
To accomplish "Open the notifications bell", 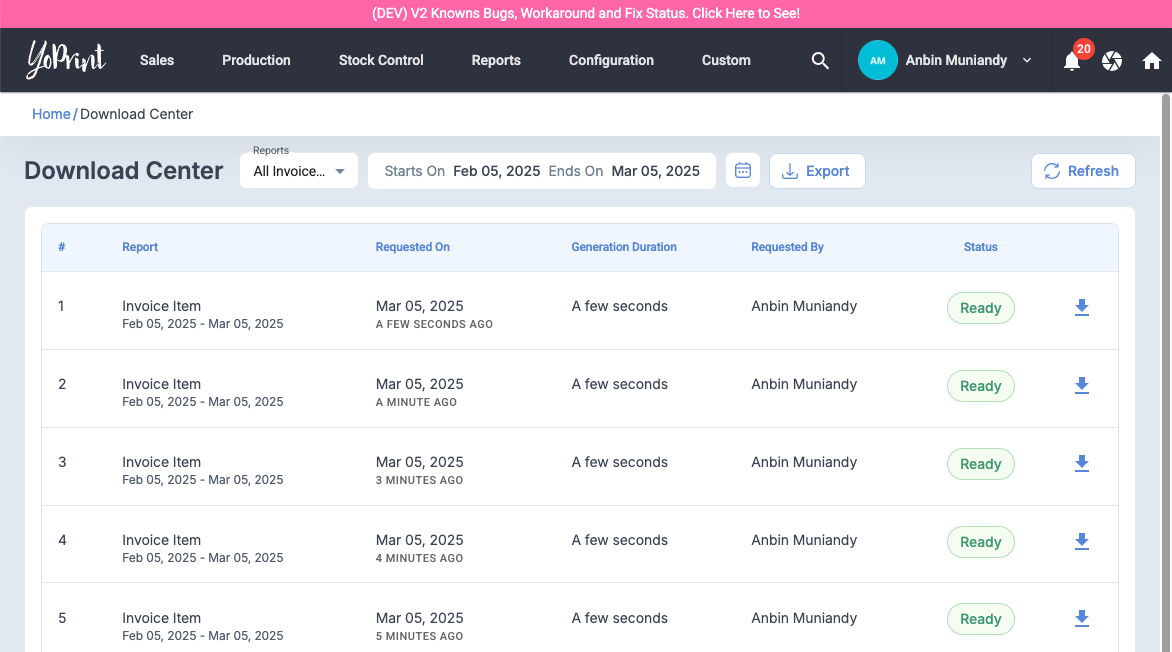I will 1072,61.
